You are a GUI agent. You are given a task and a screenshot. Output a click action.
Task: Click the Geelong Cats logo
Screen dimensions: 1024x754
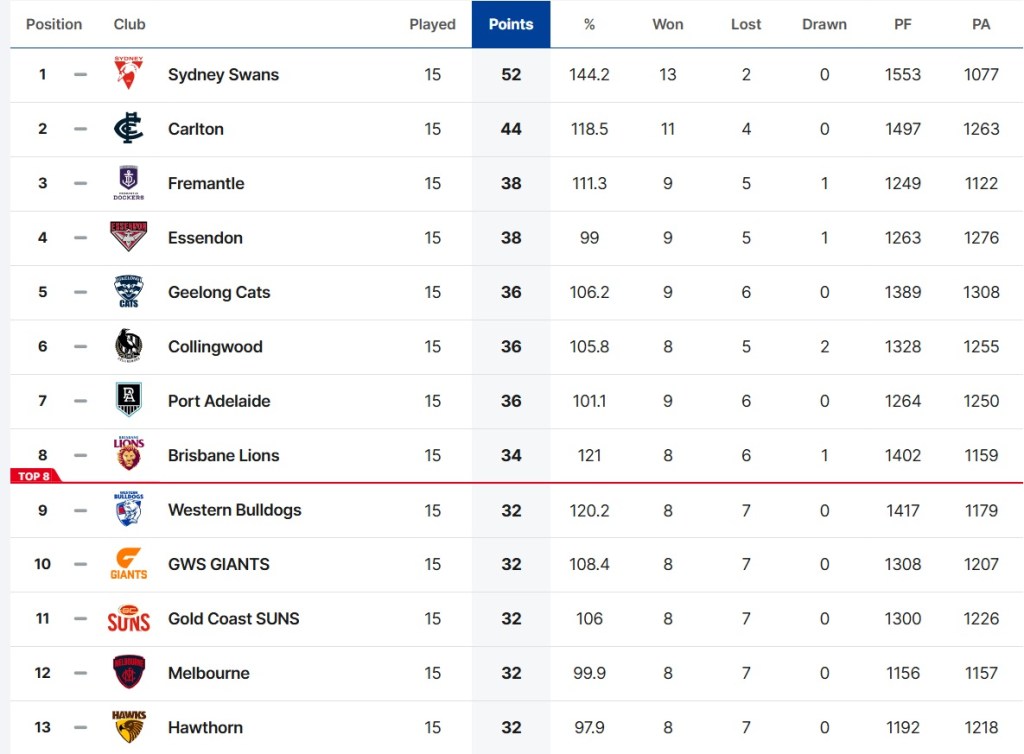click(x=128, y=293)
